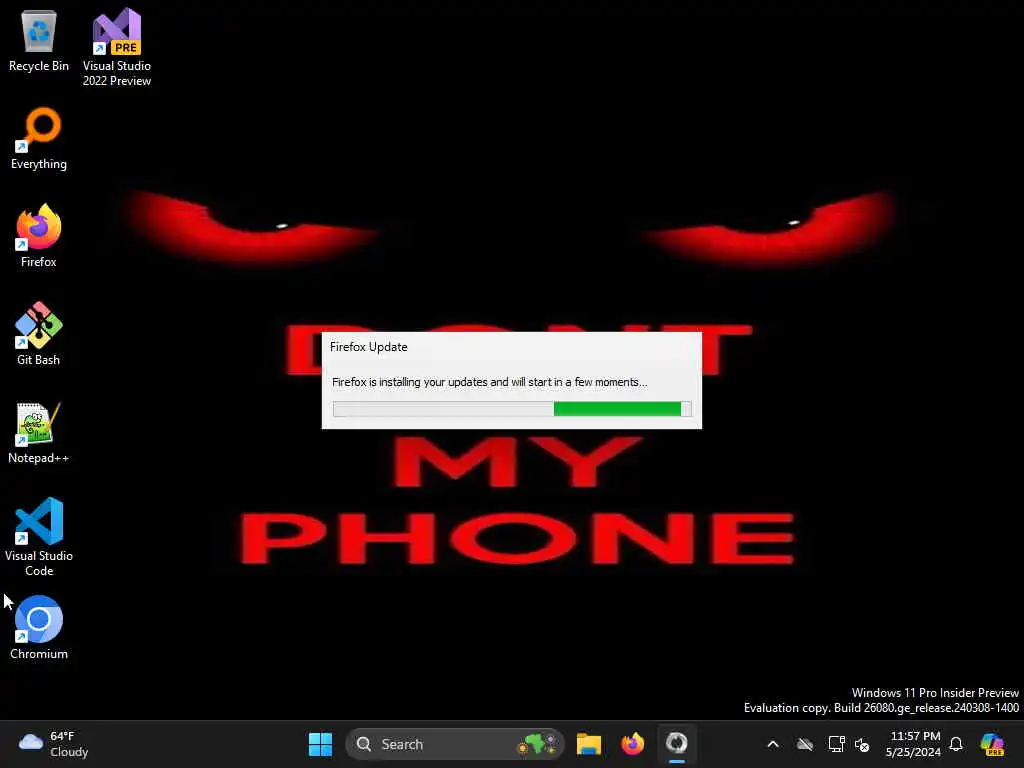
Task: Select the Firefox desktop shortcut
Action: click(x=39, y=236)
